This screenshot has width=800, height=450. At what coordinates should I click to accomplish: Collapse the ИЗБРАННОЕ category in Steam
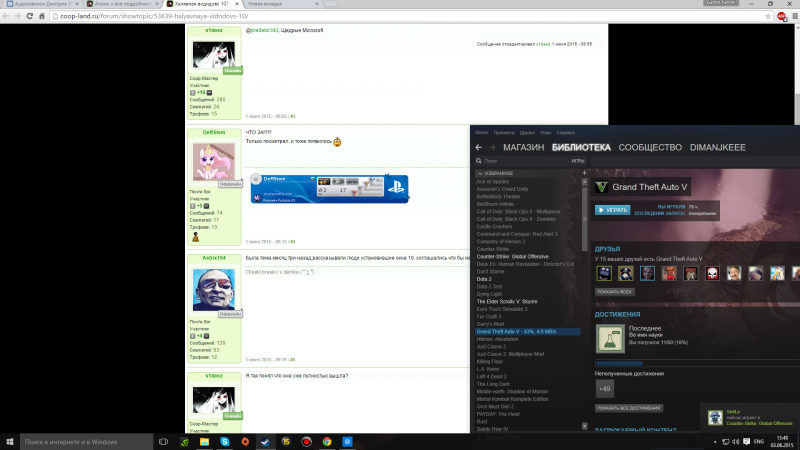click(480, 173)
